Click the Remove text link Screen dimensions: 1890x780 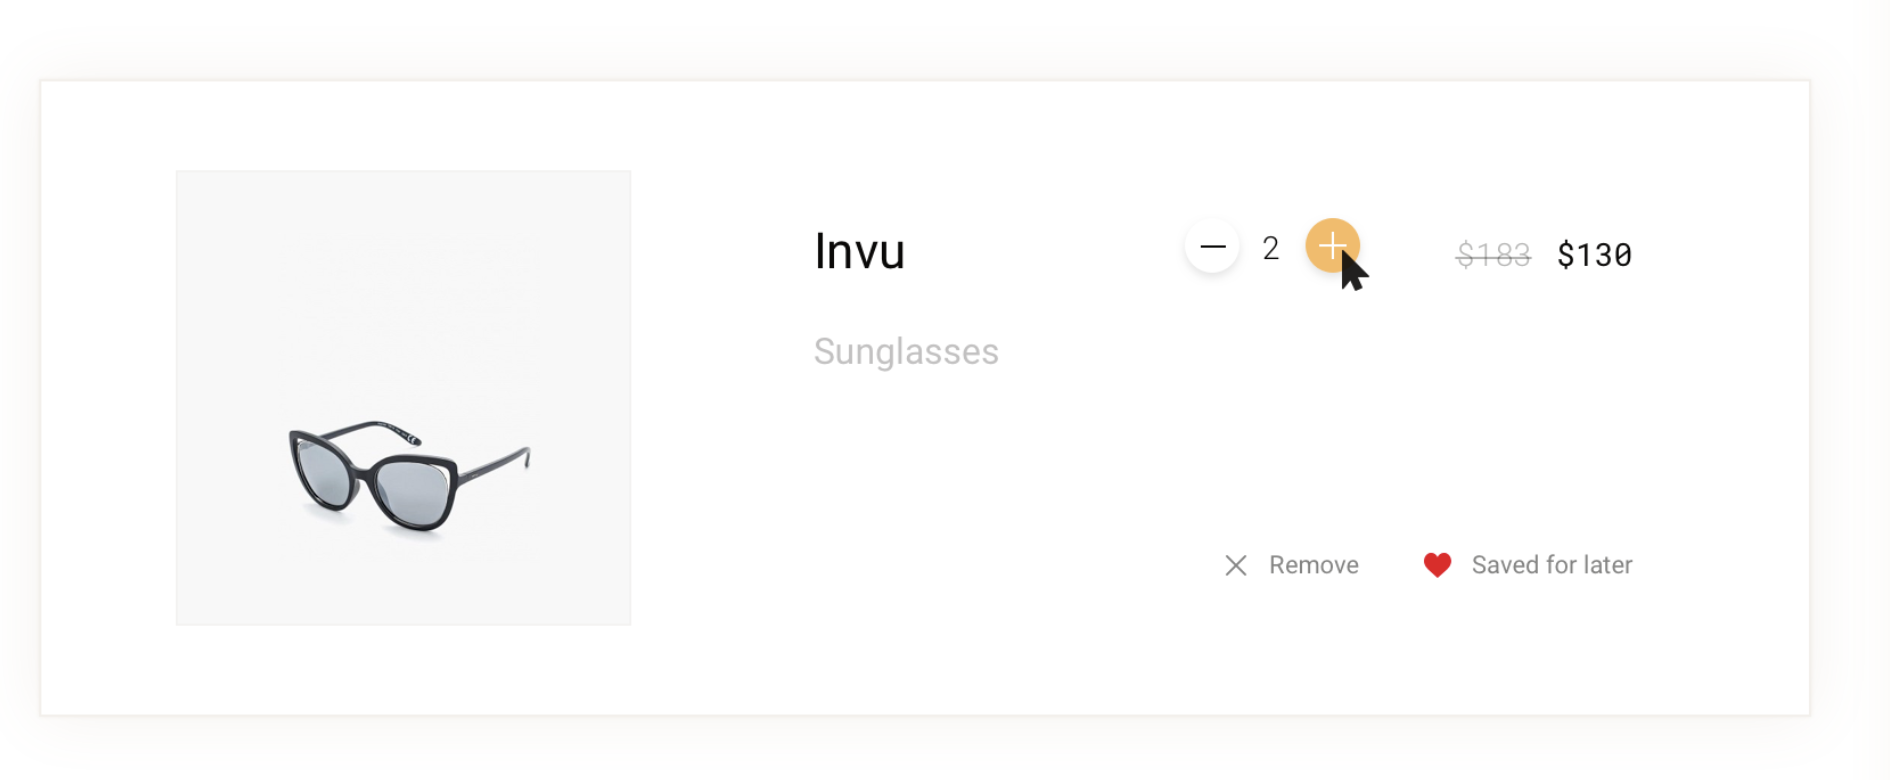(1313, 565)
